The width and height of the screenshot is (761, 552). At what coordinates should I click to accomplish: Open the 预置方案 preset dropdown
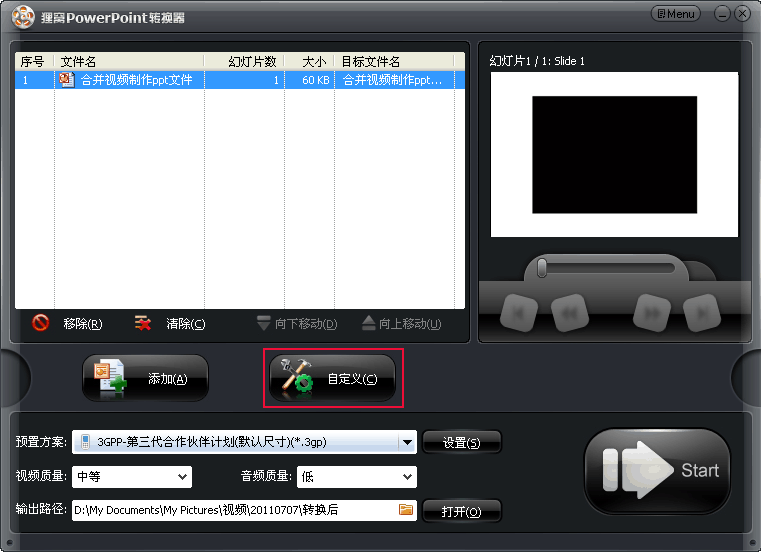tap(244, 442)
